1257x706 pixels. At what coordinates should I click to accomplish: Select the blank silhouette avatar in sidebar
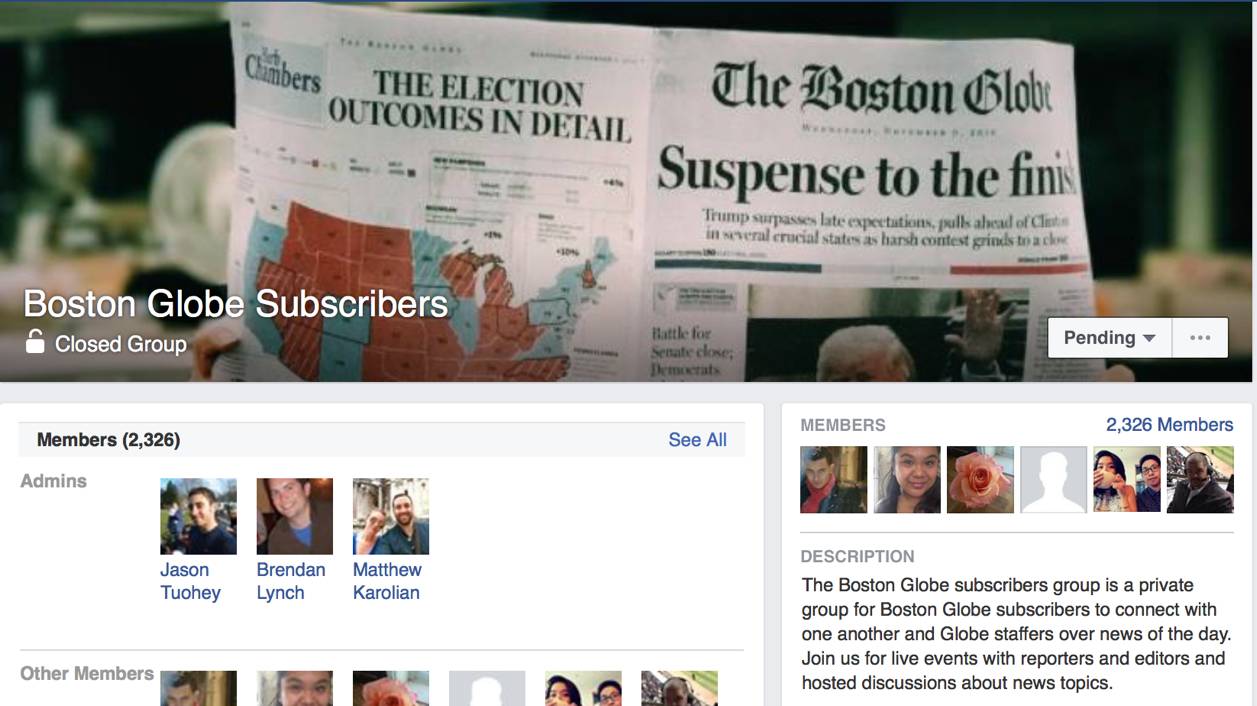pyautogui.click(x=1053, y=480)
